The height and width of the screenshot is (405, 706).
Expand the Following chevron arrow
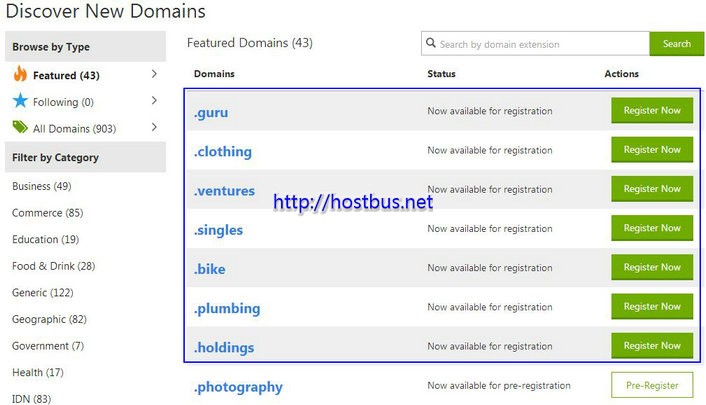(154, 101)
